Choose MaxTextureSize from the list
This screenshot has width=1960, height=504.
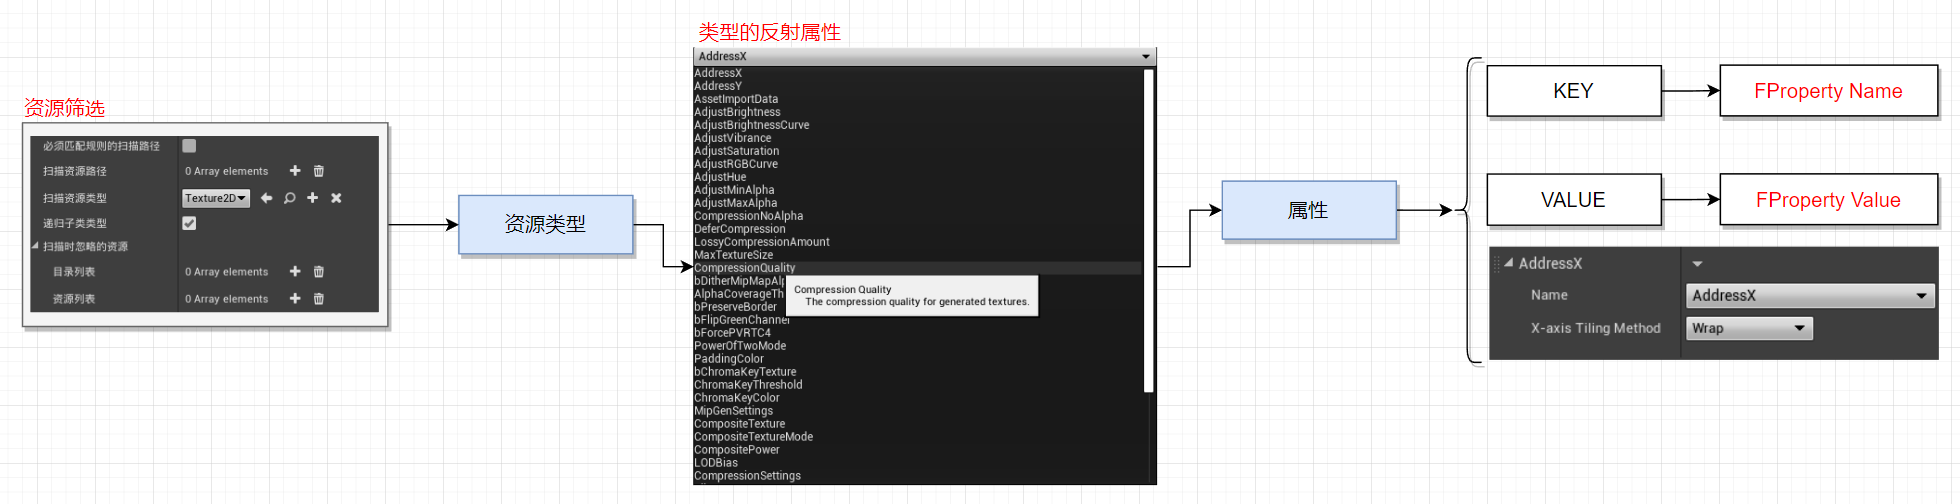(x=733, y=255)
